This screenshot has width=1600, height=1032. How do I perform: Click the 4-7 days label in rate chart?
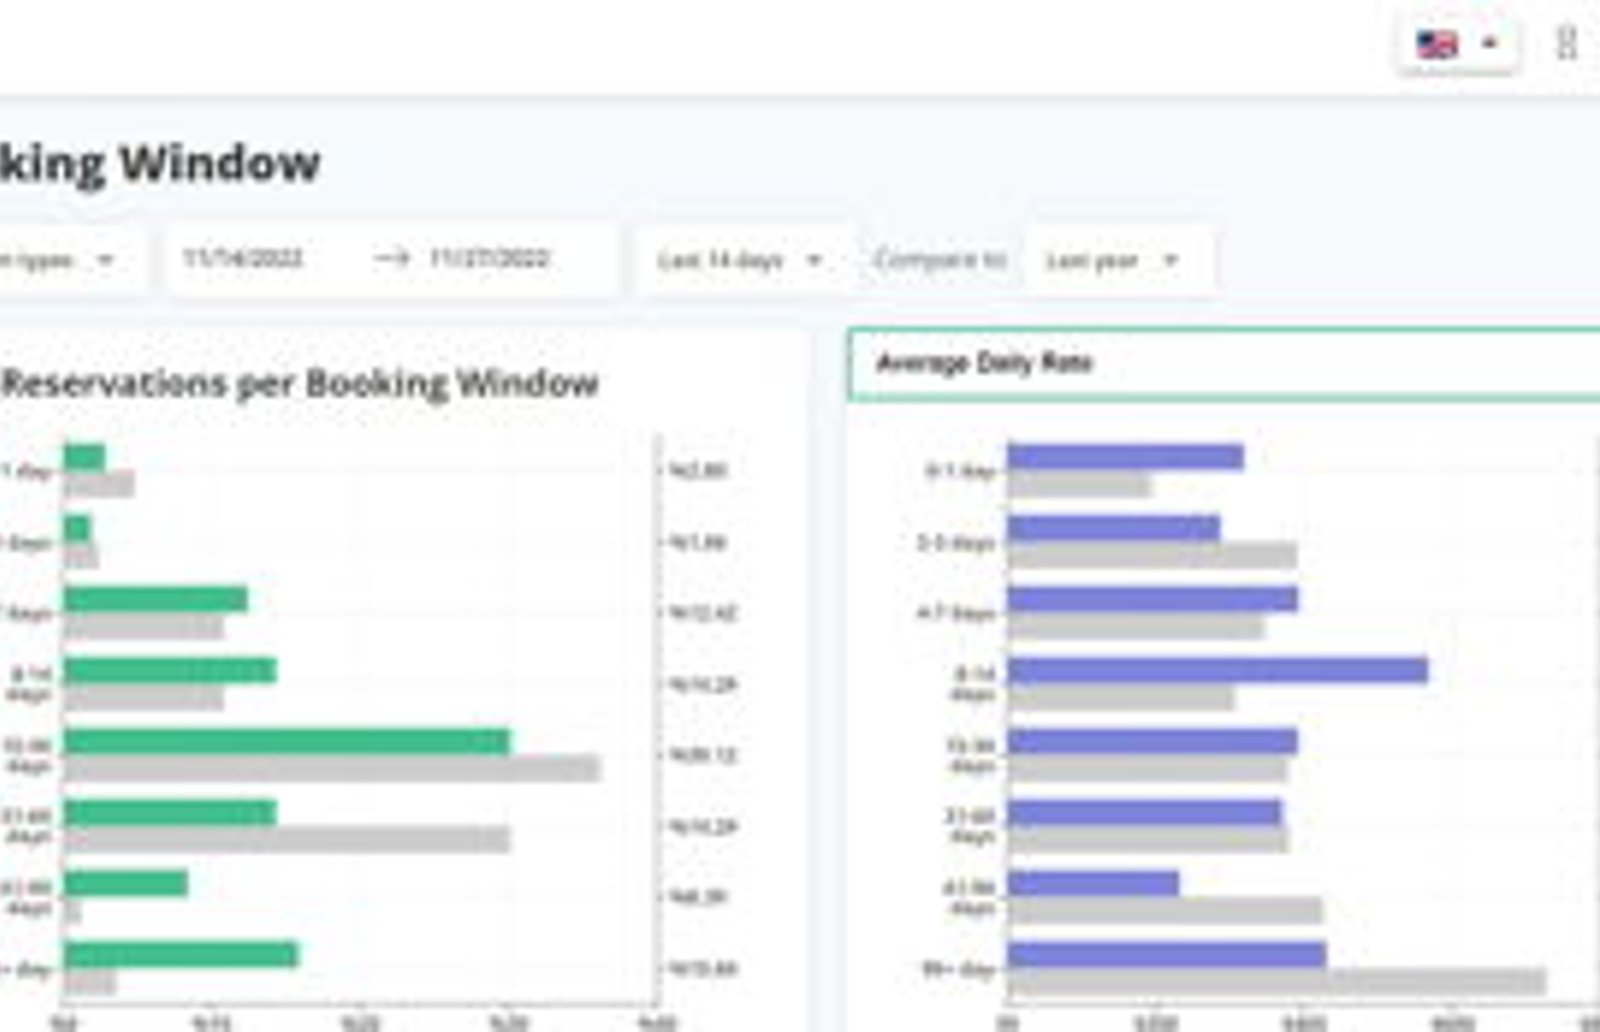point(956,613)
